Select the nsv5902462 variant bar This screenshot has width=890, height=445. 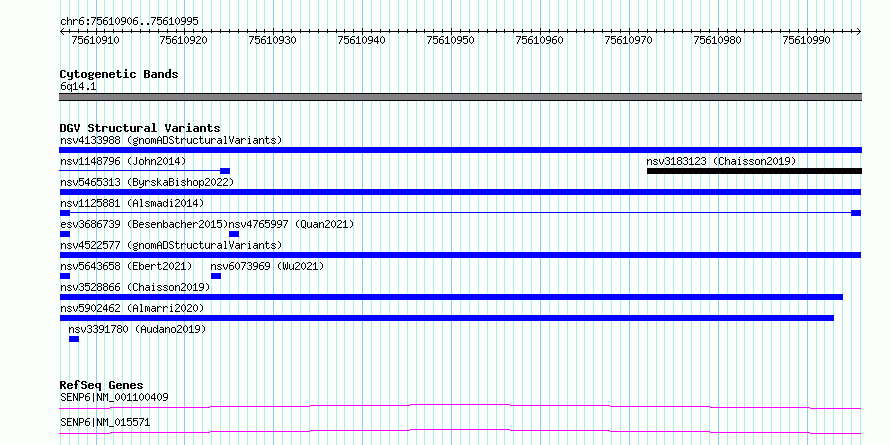pyautogui.click(x=447, y=318)
